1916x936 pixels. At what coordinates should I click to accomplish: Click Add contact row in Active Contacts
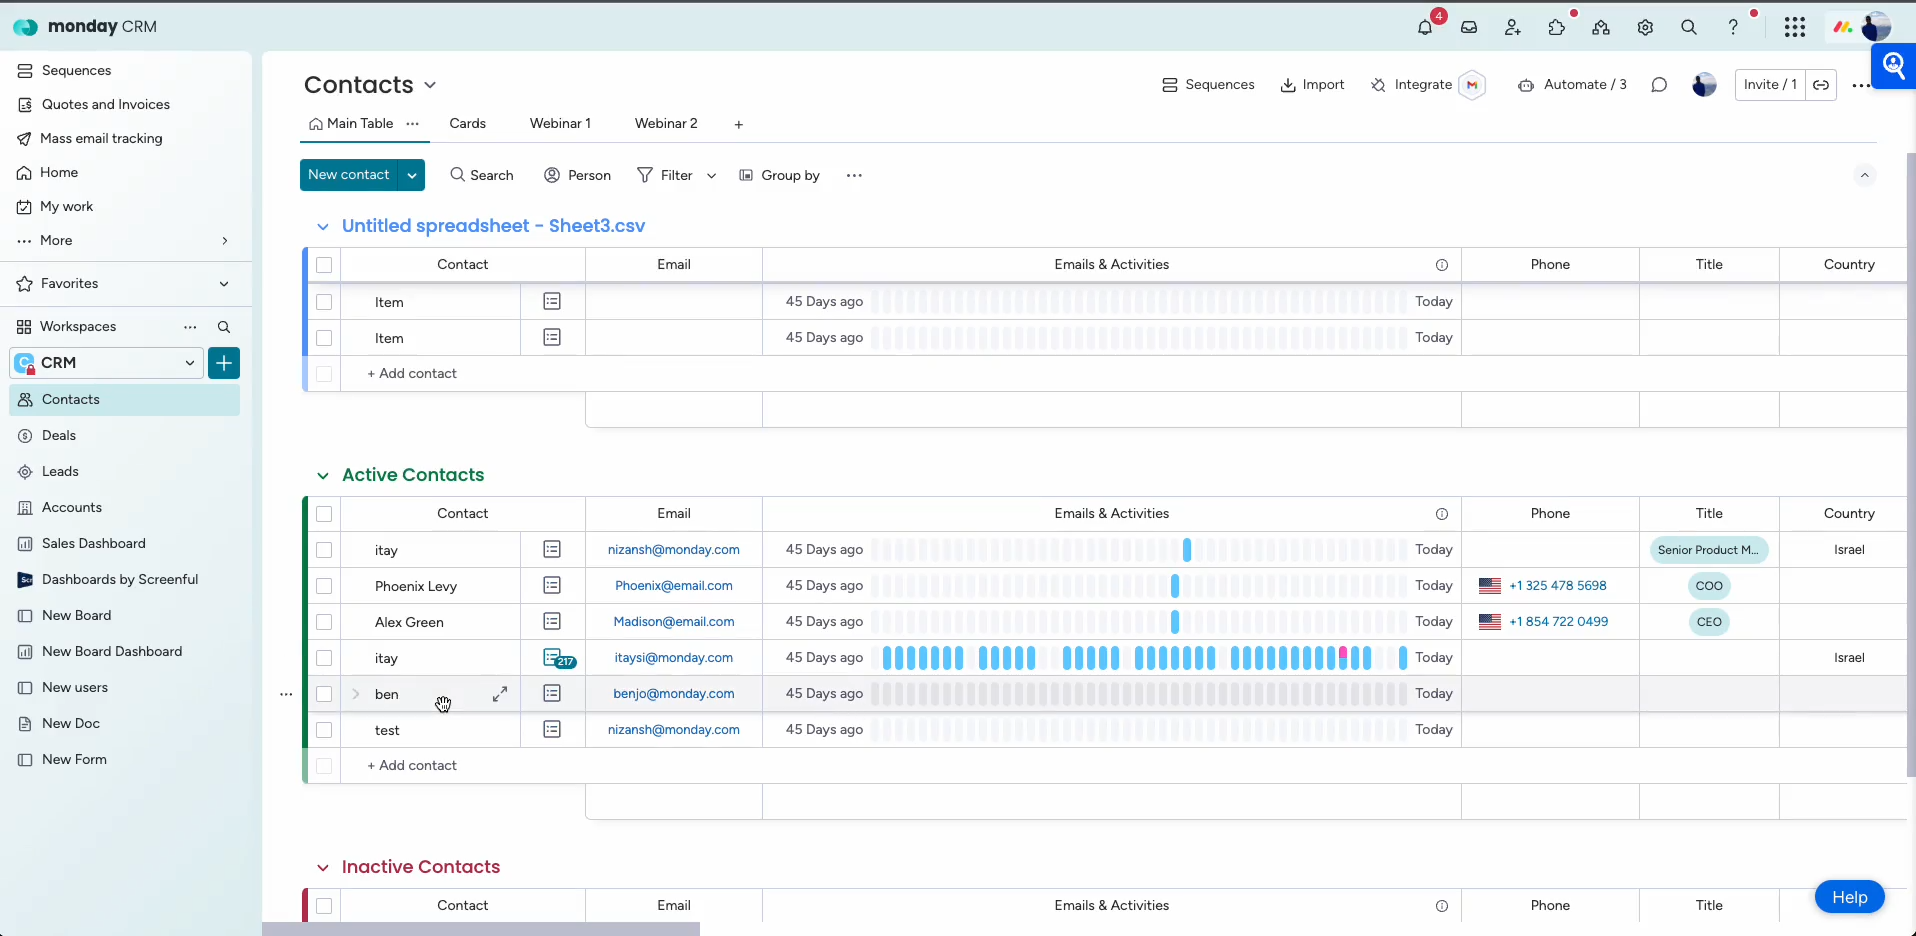412,766
